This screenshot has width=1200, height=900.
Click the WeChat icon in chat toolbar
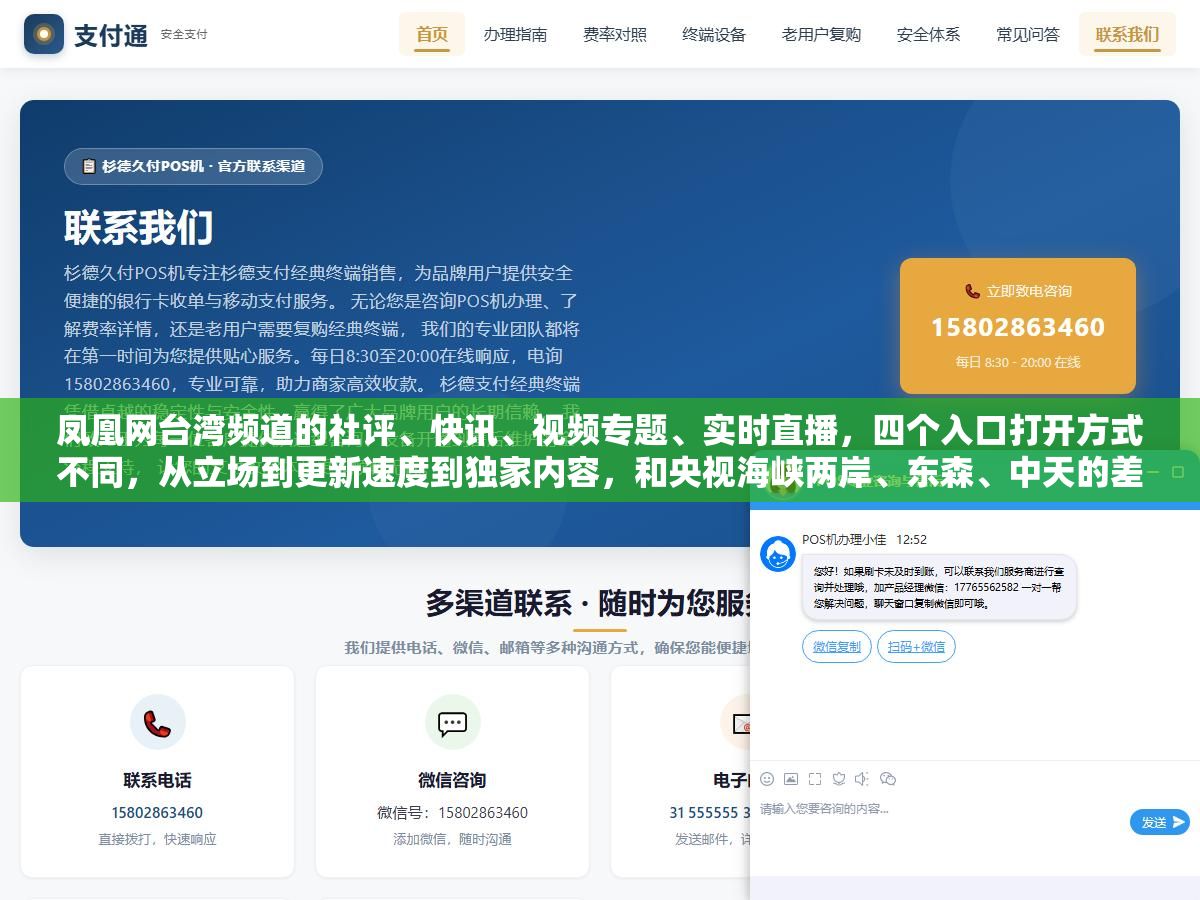pos(888,779)
